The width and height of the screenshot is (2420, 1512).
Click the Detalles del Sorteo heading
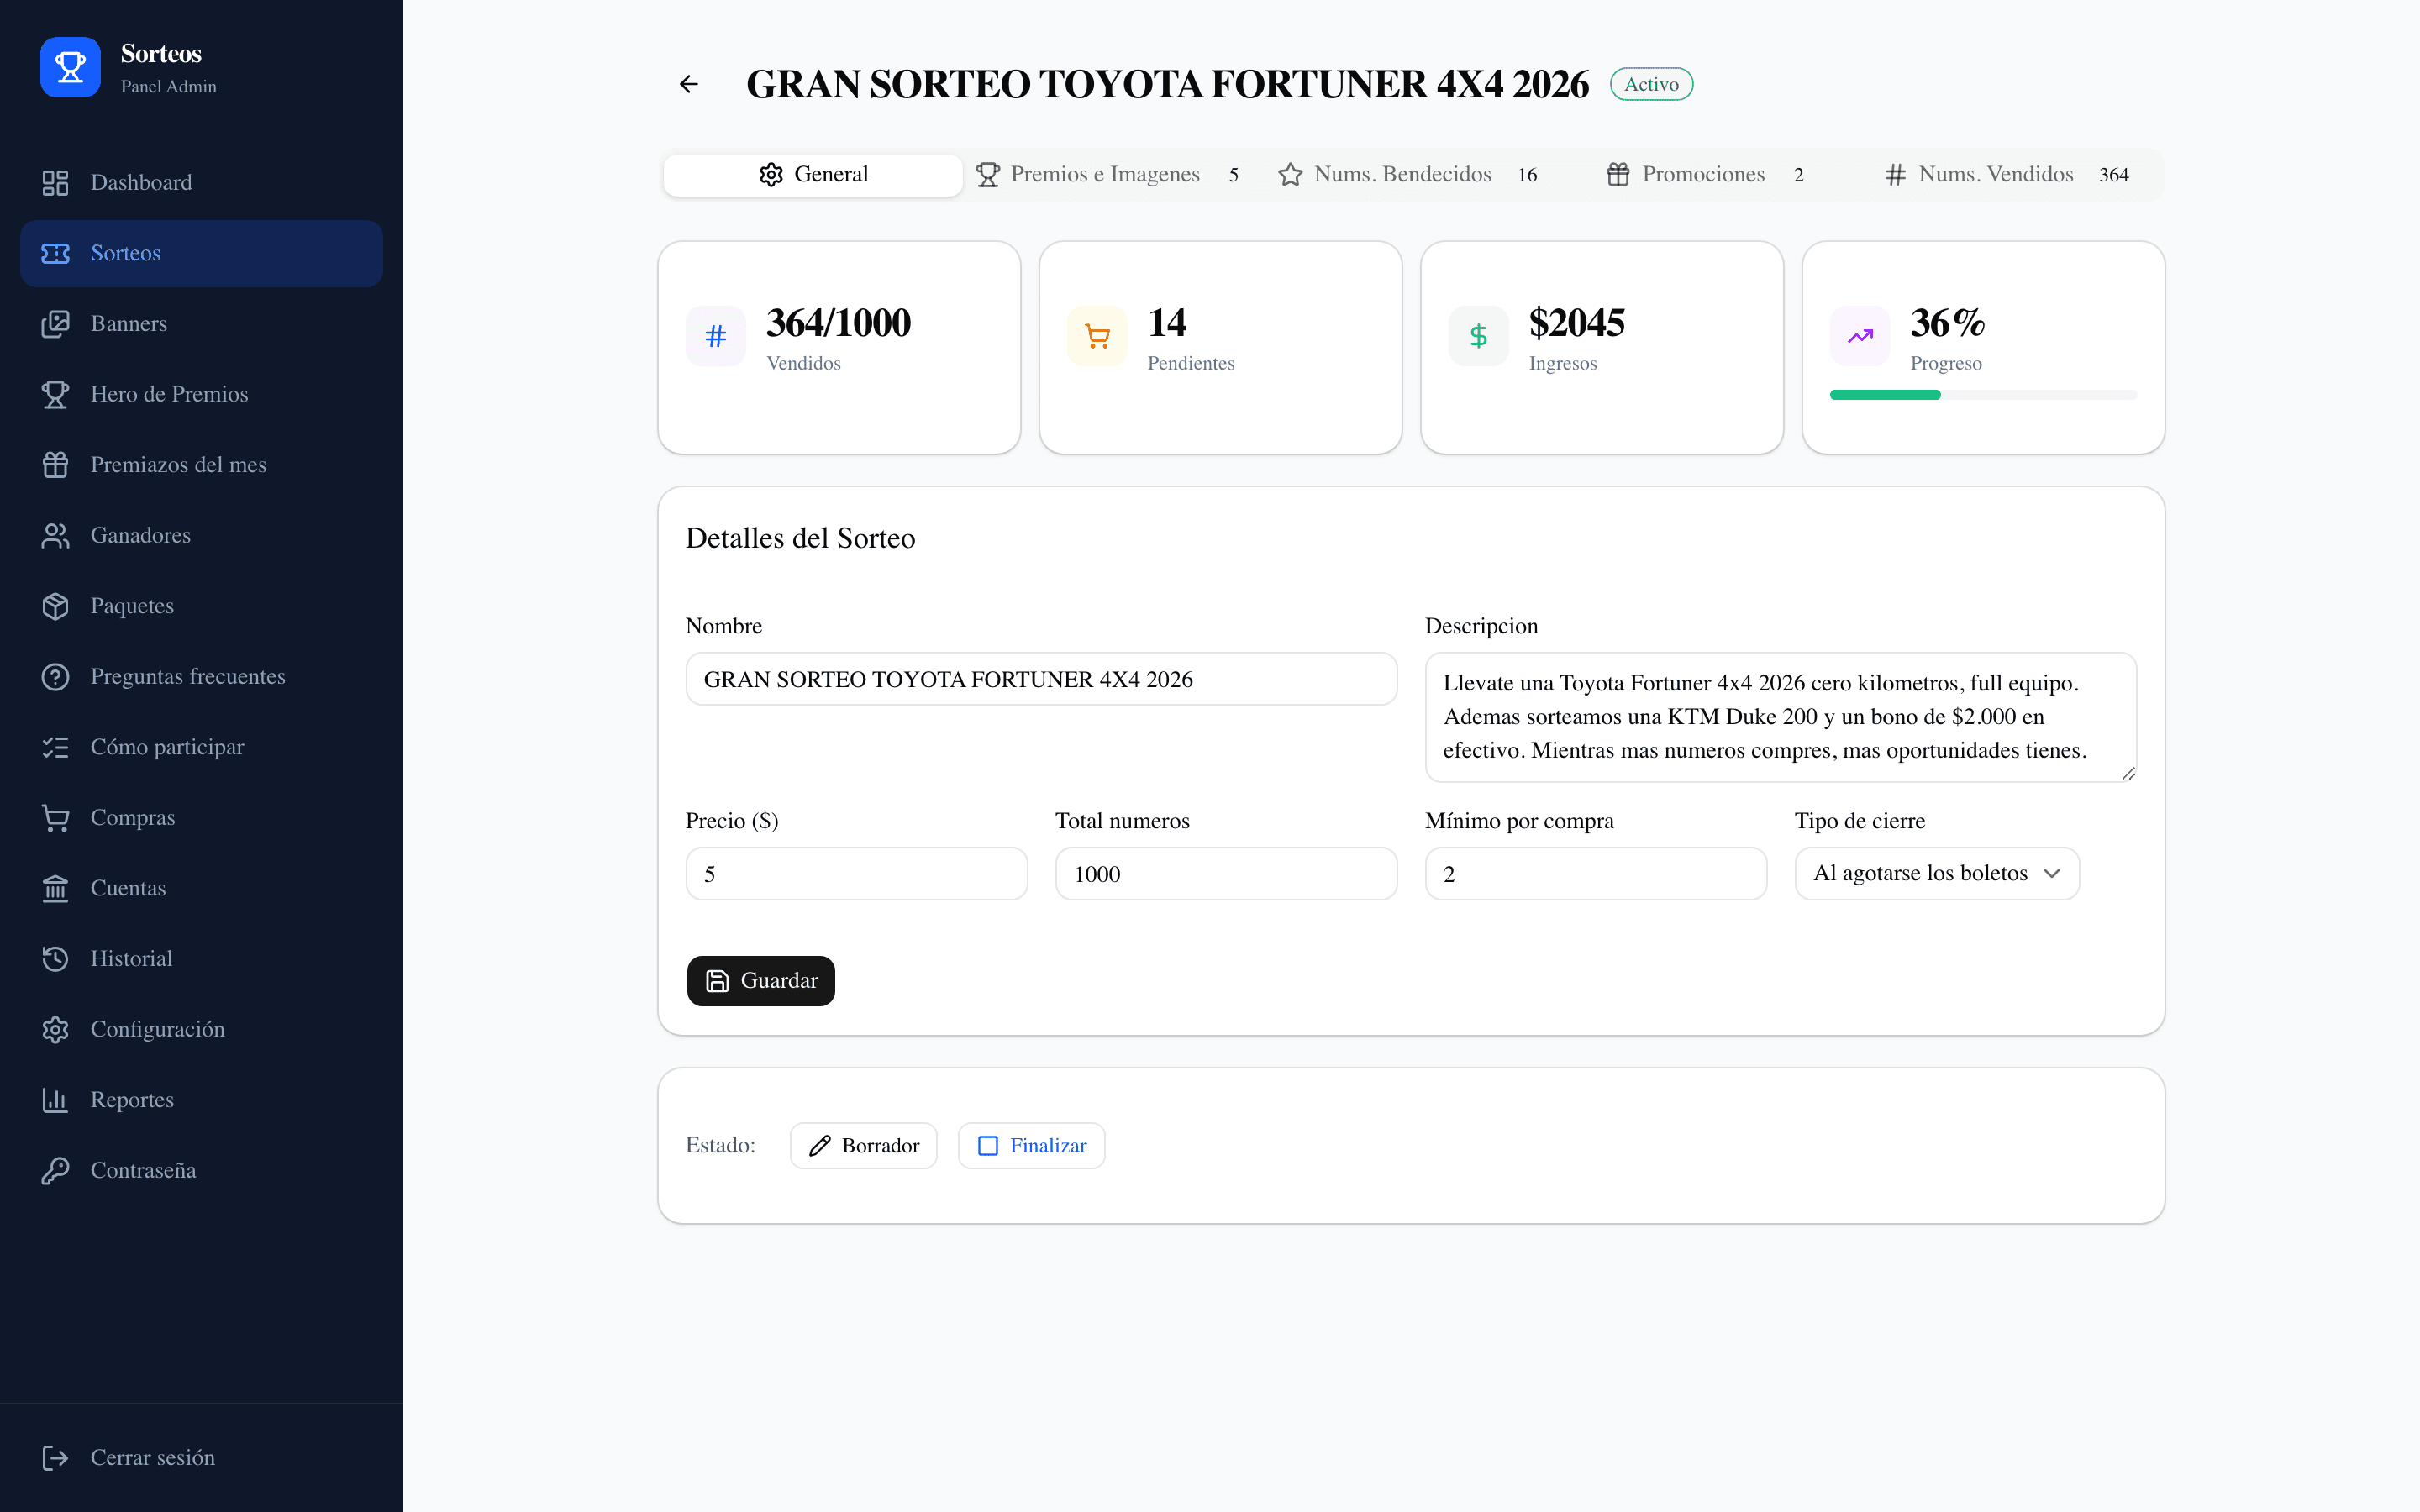800,538
